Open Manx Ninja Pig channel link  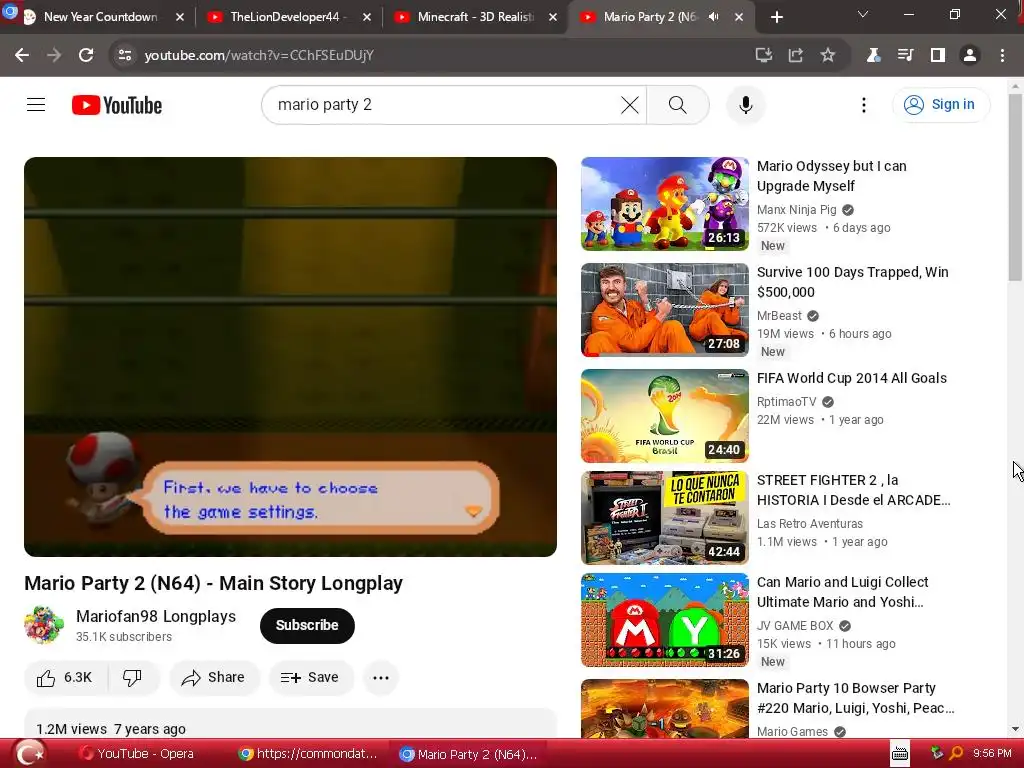[797, 210]
